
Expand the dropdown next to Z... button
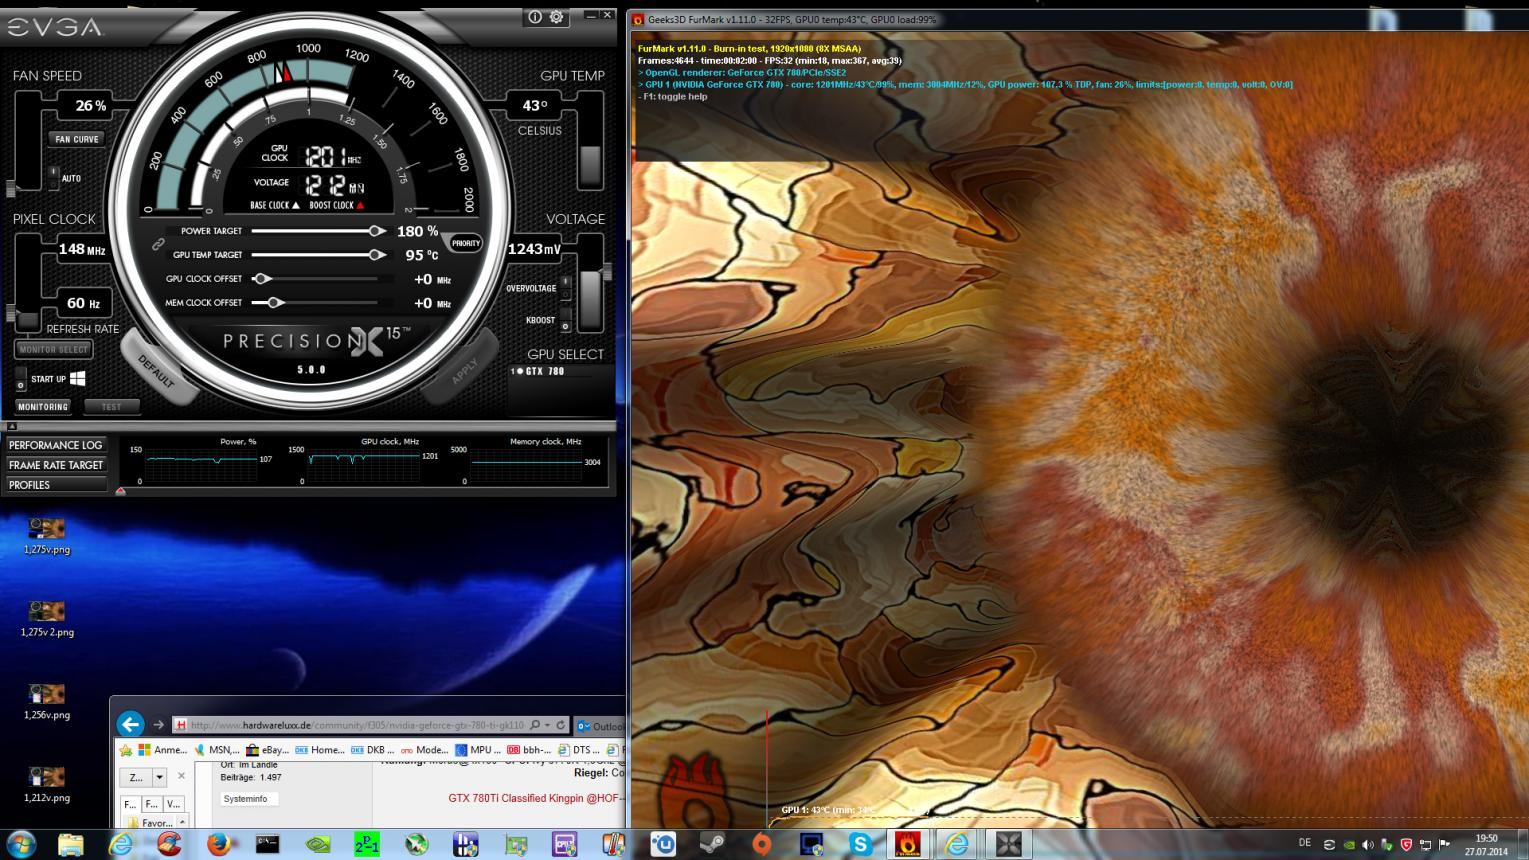(x=159, y=777)
